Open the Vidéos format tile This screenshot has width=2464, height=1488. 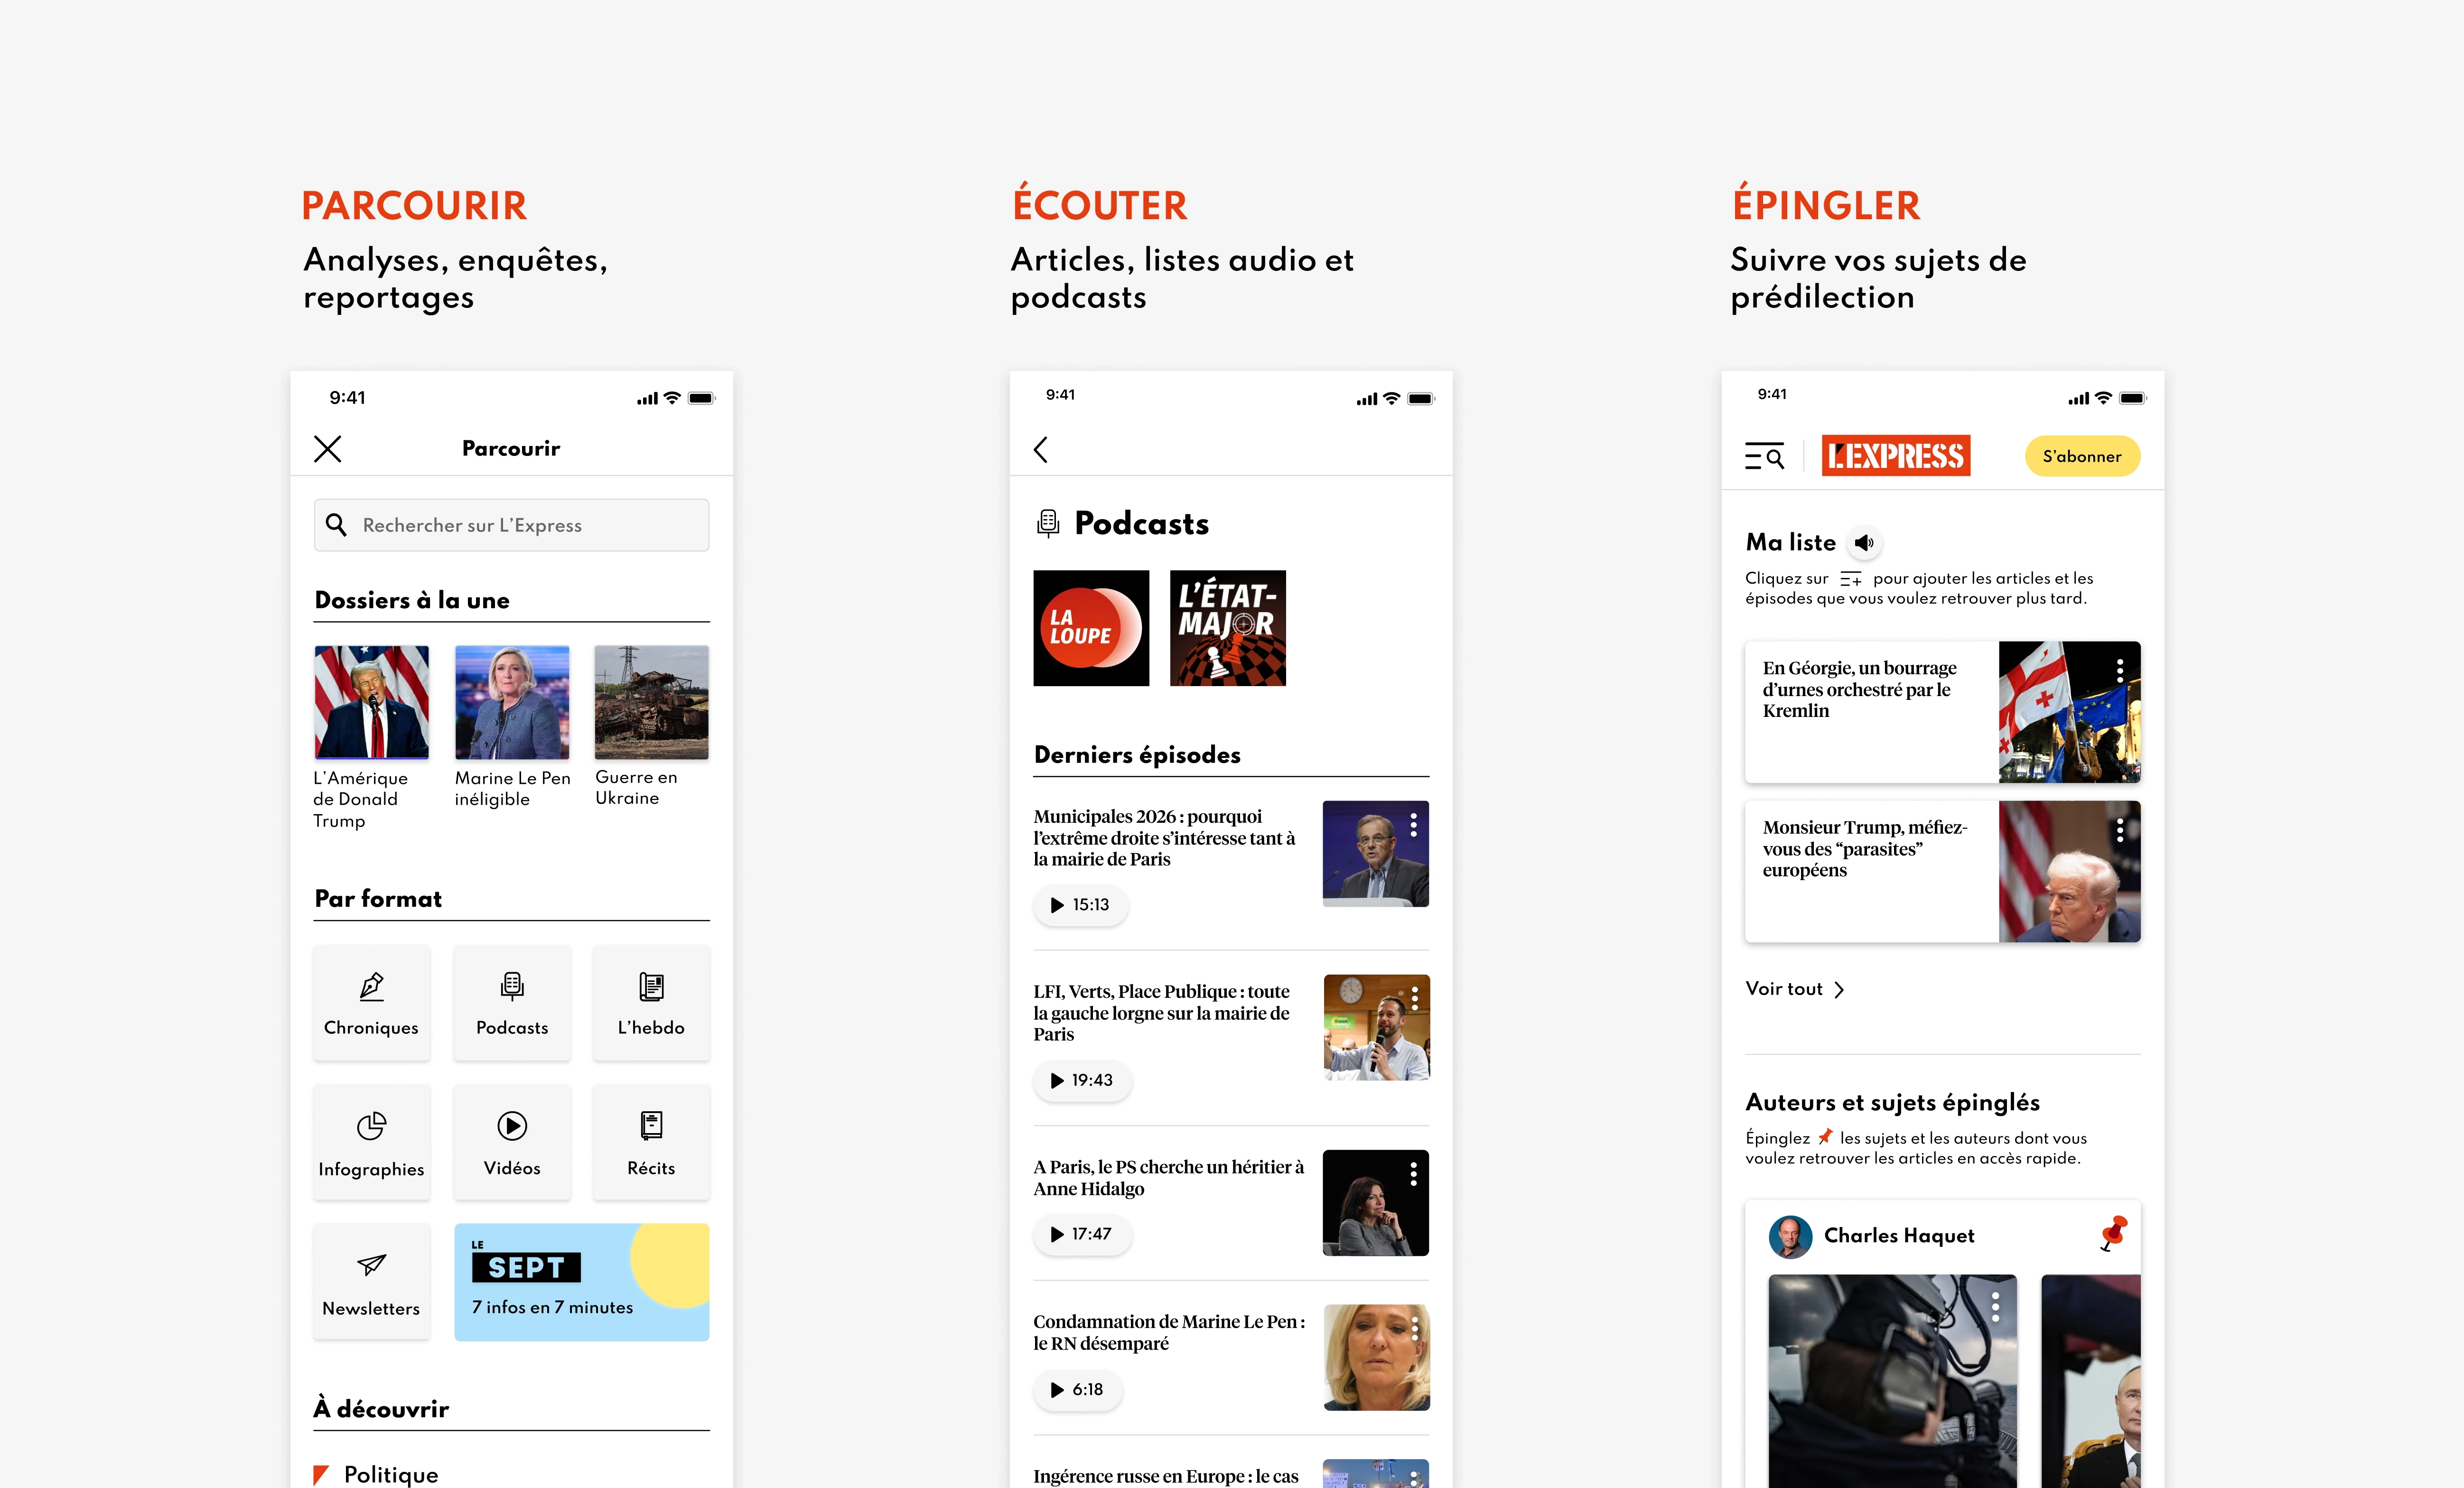click(x=512, y=1143)
